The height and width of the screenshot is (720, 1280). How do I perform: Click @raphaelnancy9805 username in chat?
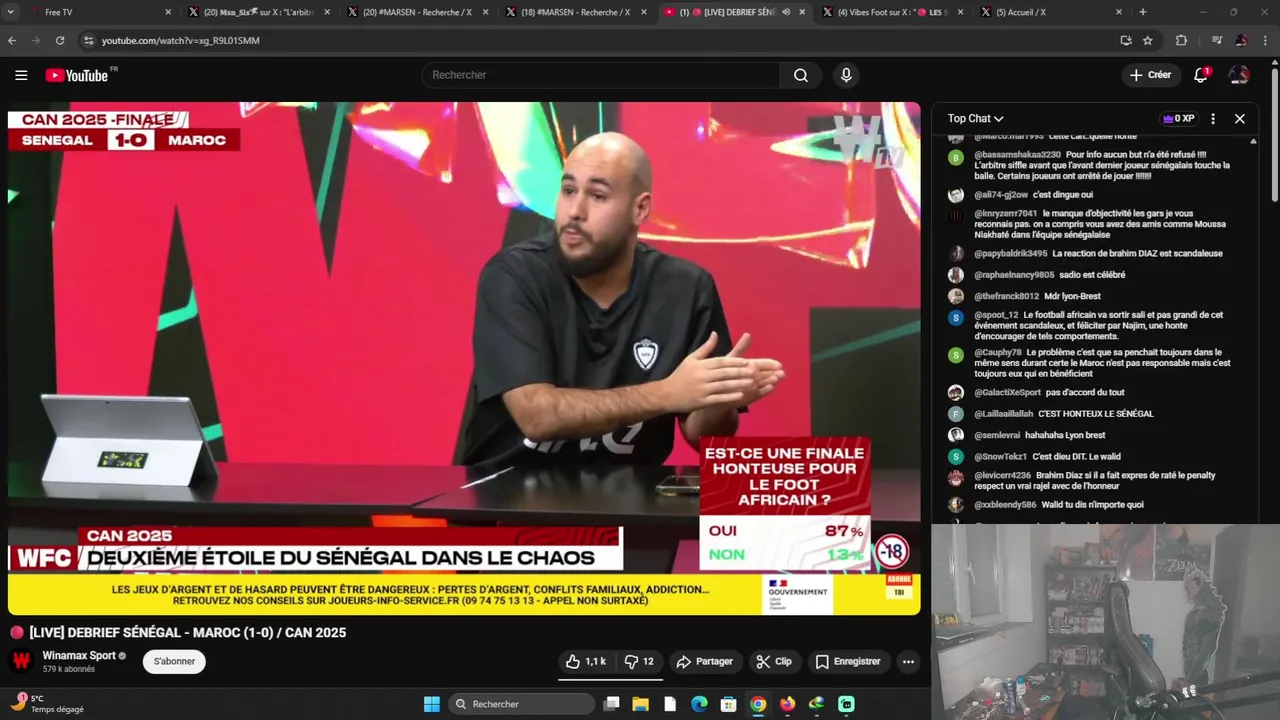coord(1014,275)
